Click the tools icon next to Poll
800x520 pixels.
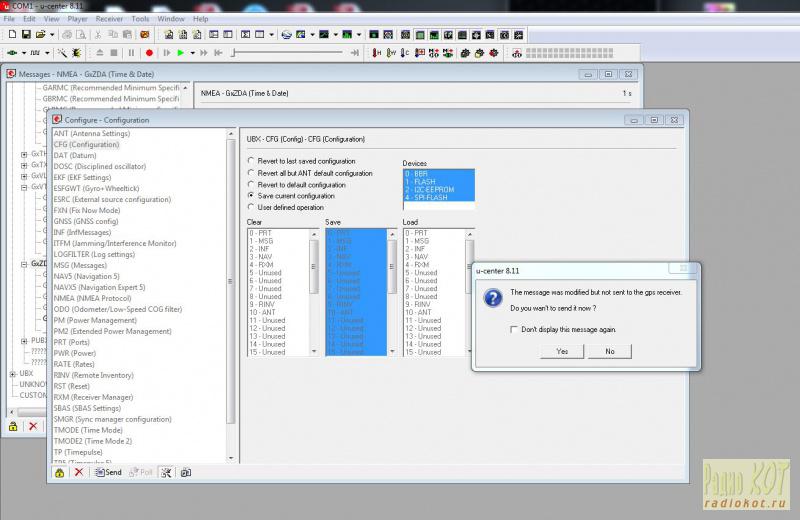pyautogui.click(x=166, y=473)
